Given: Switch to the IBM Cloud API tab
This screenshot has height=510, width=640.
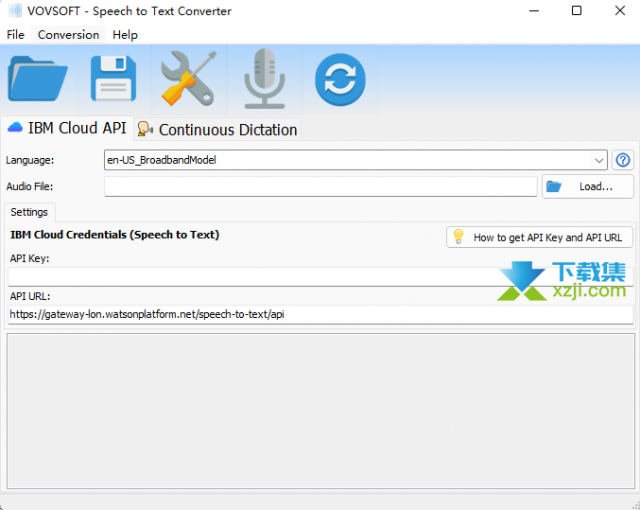Looking at the screenshot, I should [x=67, y=128].
